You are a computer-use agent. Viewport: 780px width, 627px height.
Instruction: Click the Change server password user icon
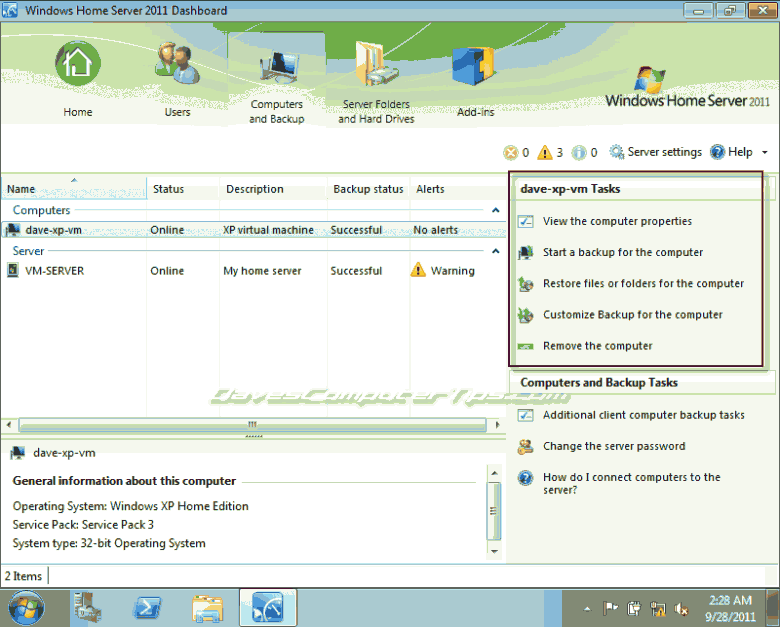coord(526,446)
